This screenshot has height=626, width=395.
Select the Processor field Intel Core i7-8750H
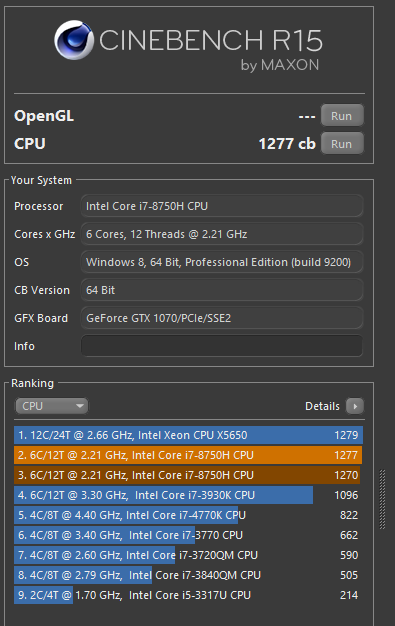tap(222, 206)
